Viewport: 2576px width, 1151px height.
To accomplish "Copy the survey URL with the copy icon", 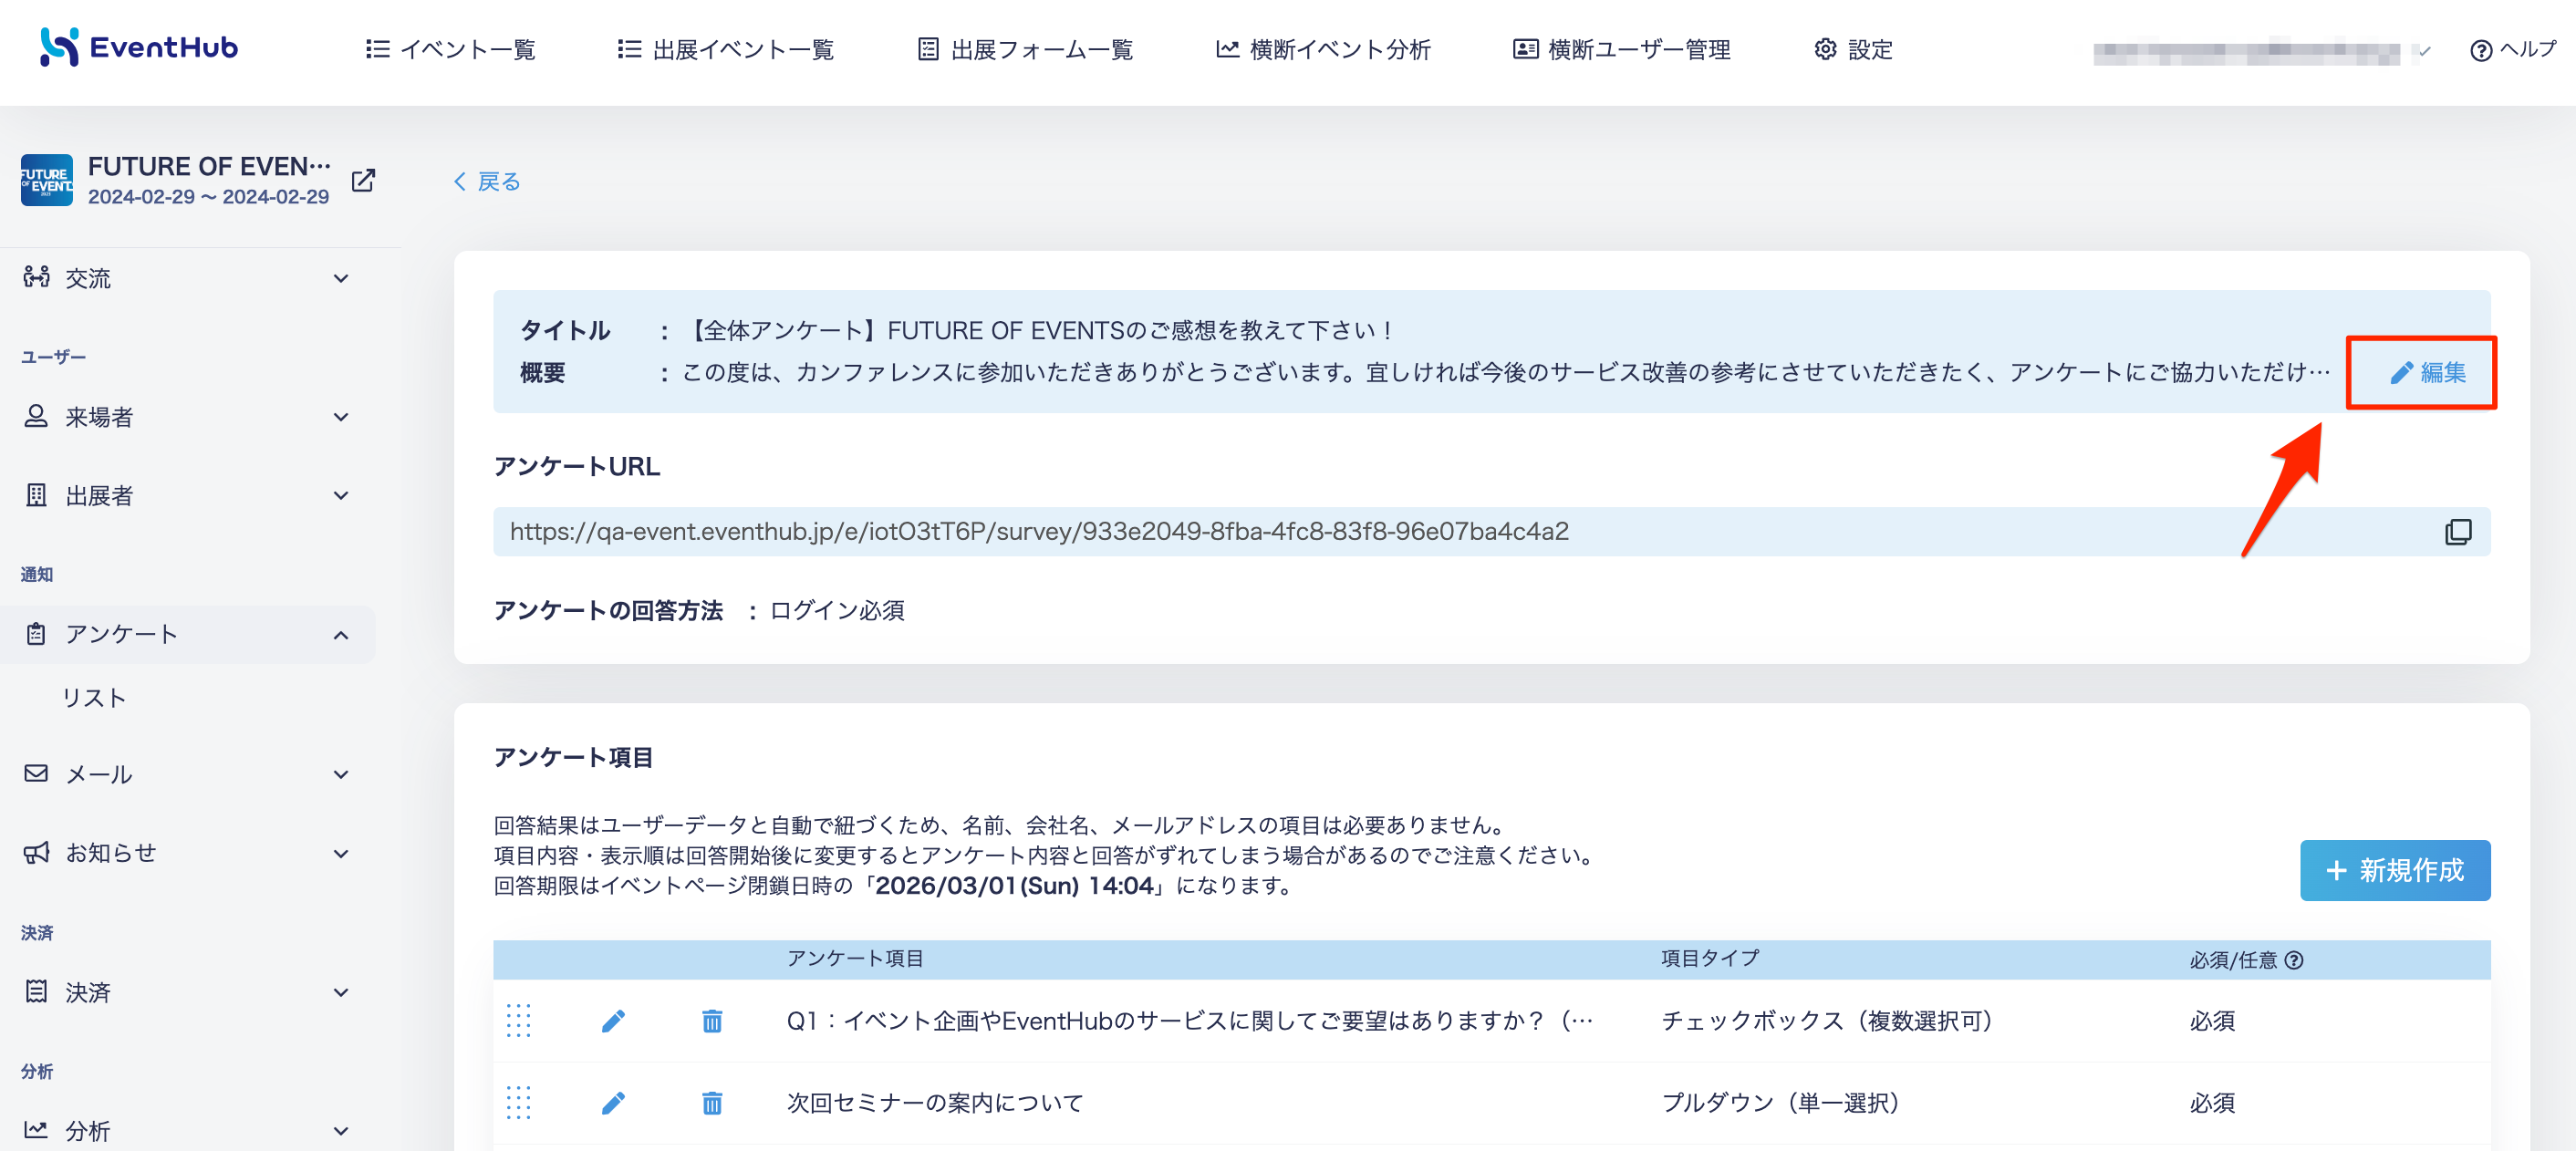I will point(2457,531).
